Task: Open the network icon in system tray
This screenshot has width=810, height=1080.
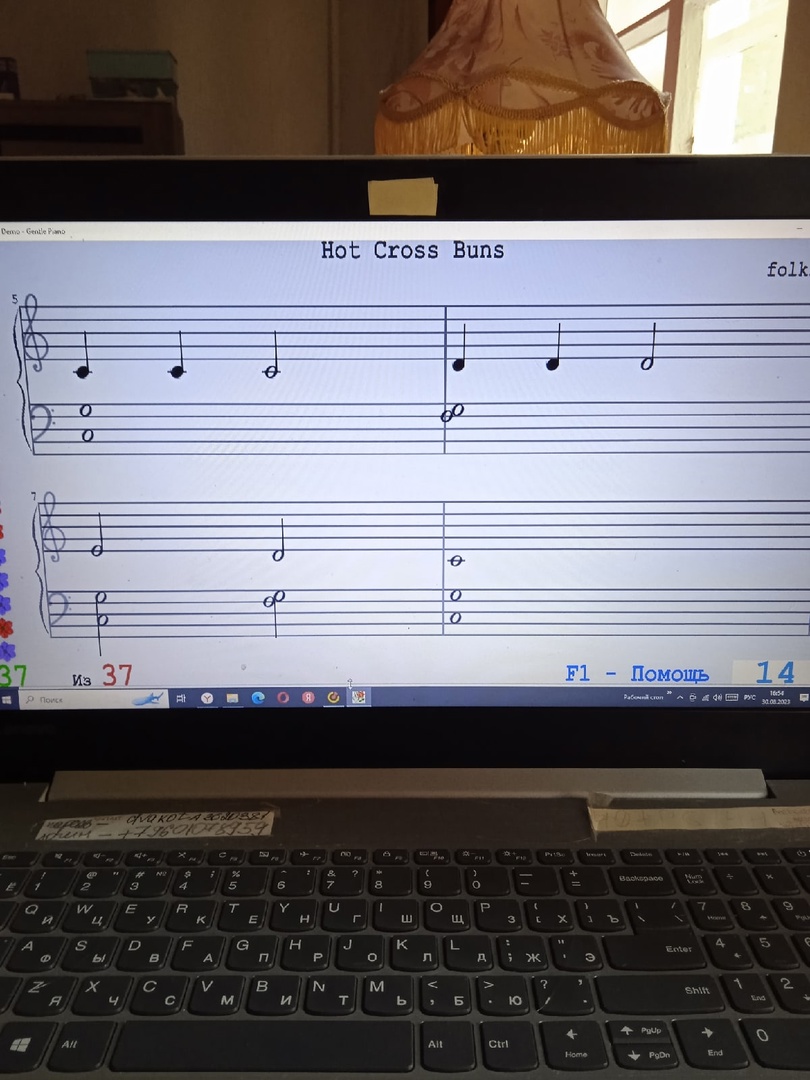Action: (705, 698)
